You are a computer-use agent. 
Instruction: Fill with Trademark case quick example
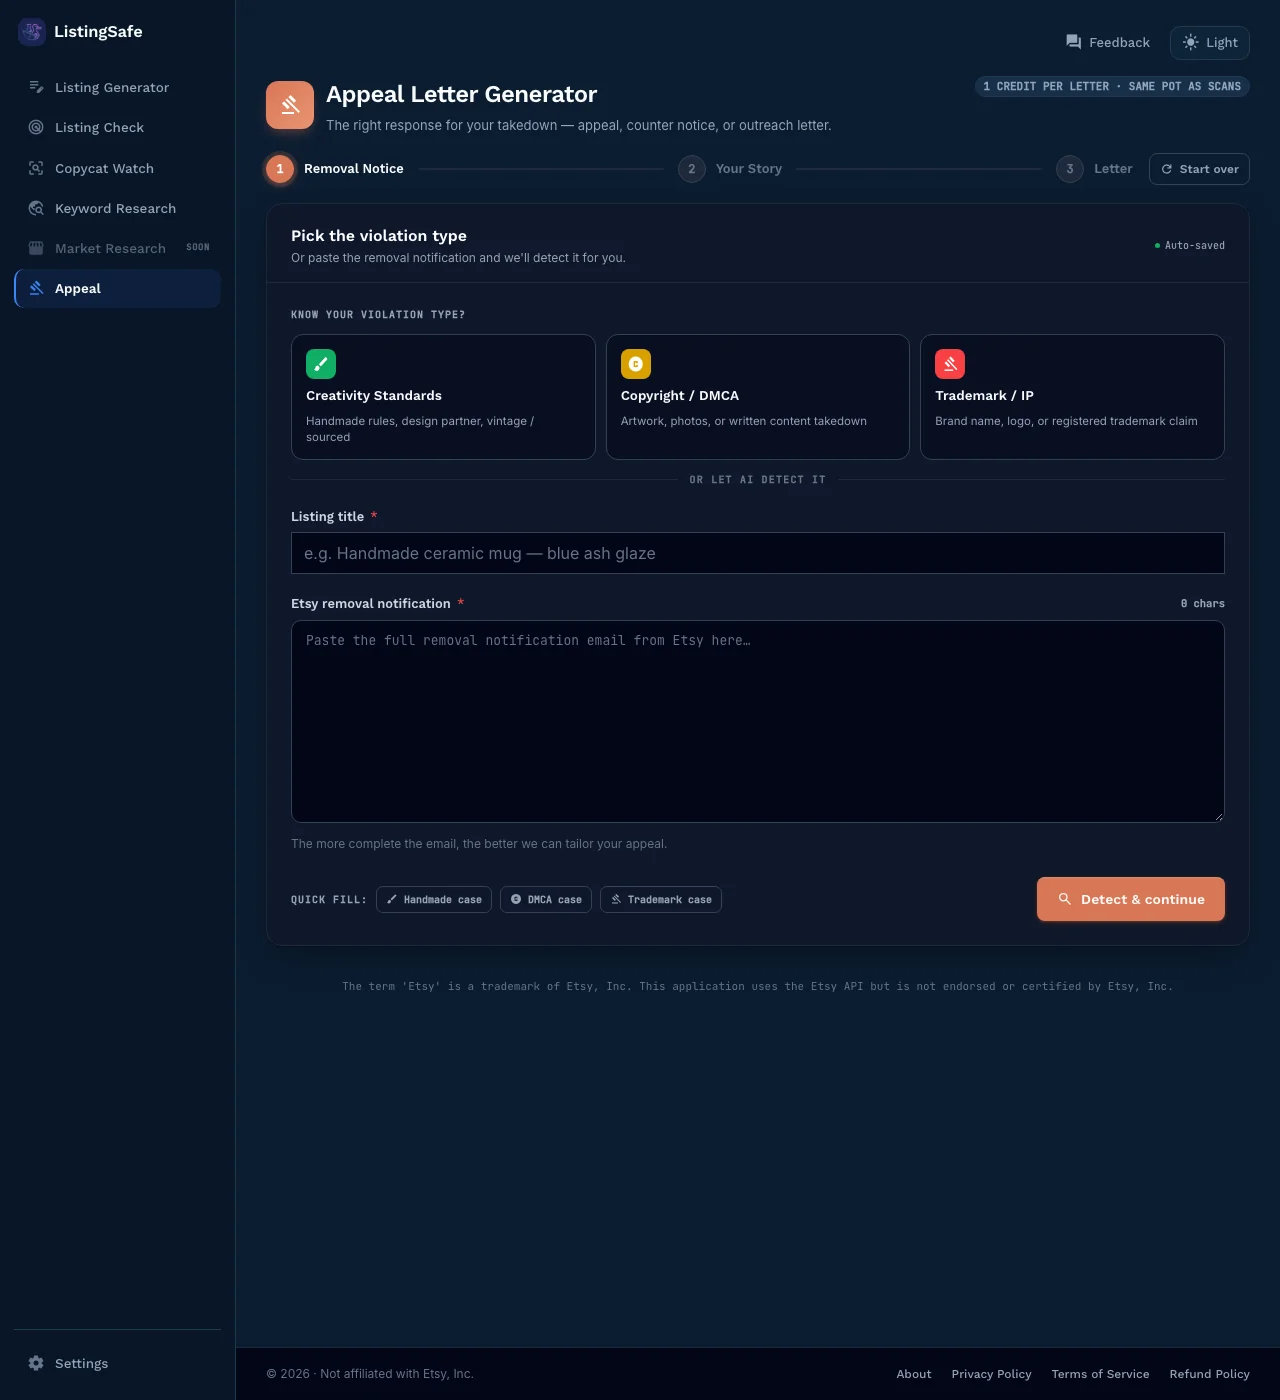click(661, 899)
